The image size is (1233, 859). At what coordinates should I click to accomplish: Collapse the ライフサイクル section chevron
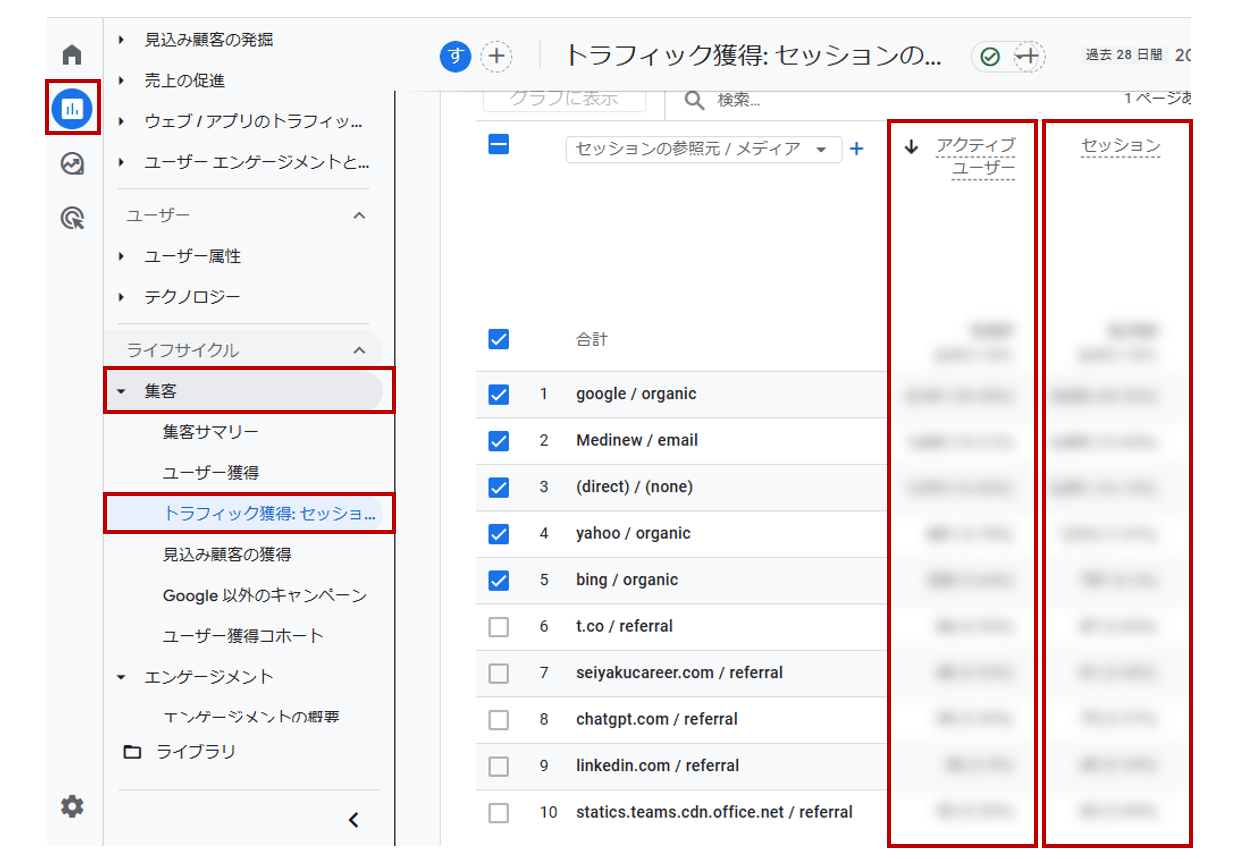(358, 350)
